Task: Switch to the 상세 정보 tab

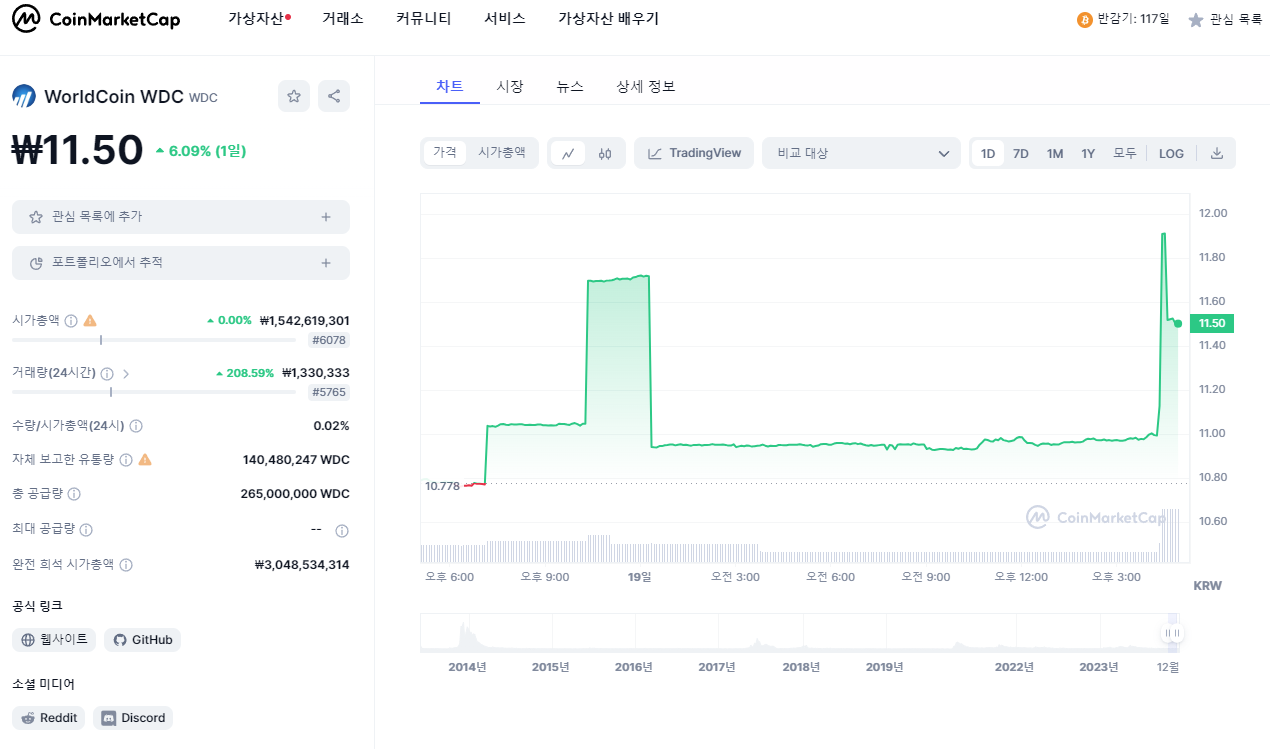Action: (x=646, y=86)
